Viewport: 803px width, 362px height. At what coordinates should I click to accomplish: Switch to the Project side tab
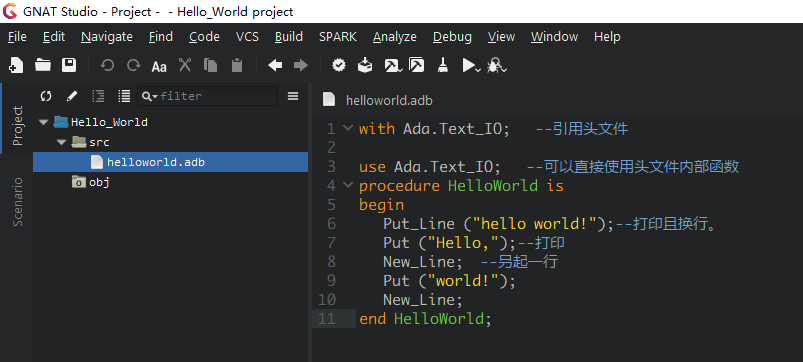(17, 126)
